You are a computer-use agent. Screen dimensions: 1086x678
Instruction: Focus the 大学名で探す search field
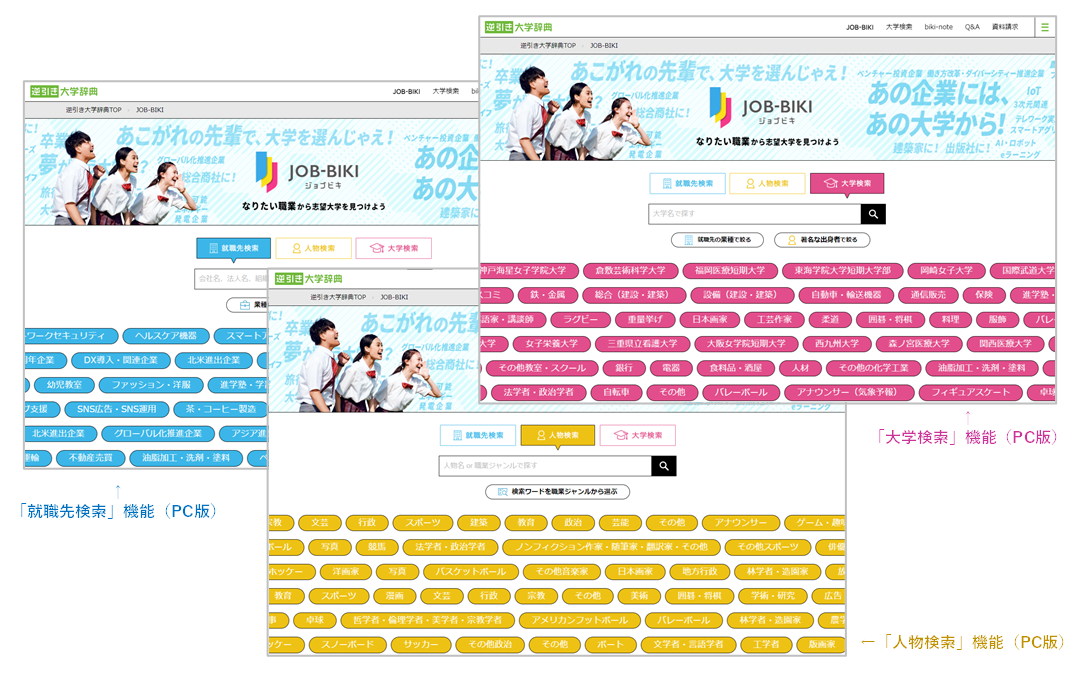(755, 214)
